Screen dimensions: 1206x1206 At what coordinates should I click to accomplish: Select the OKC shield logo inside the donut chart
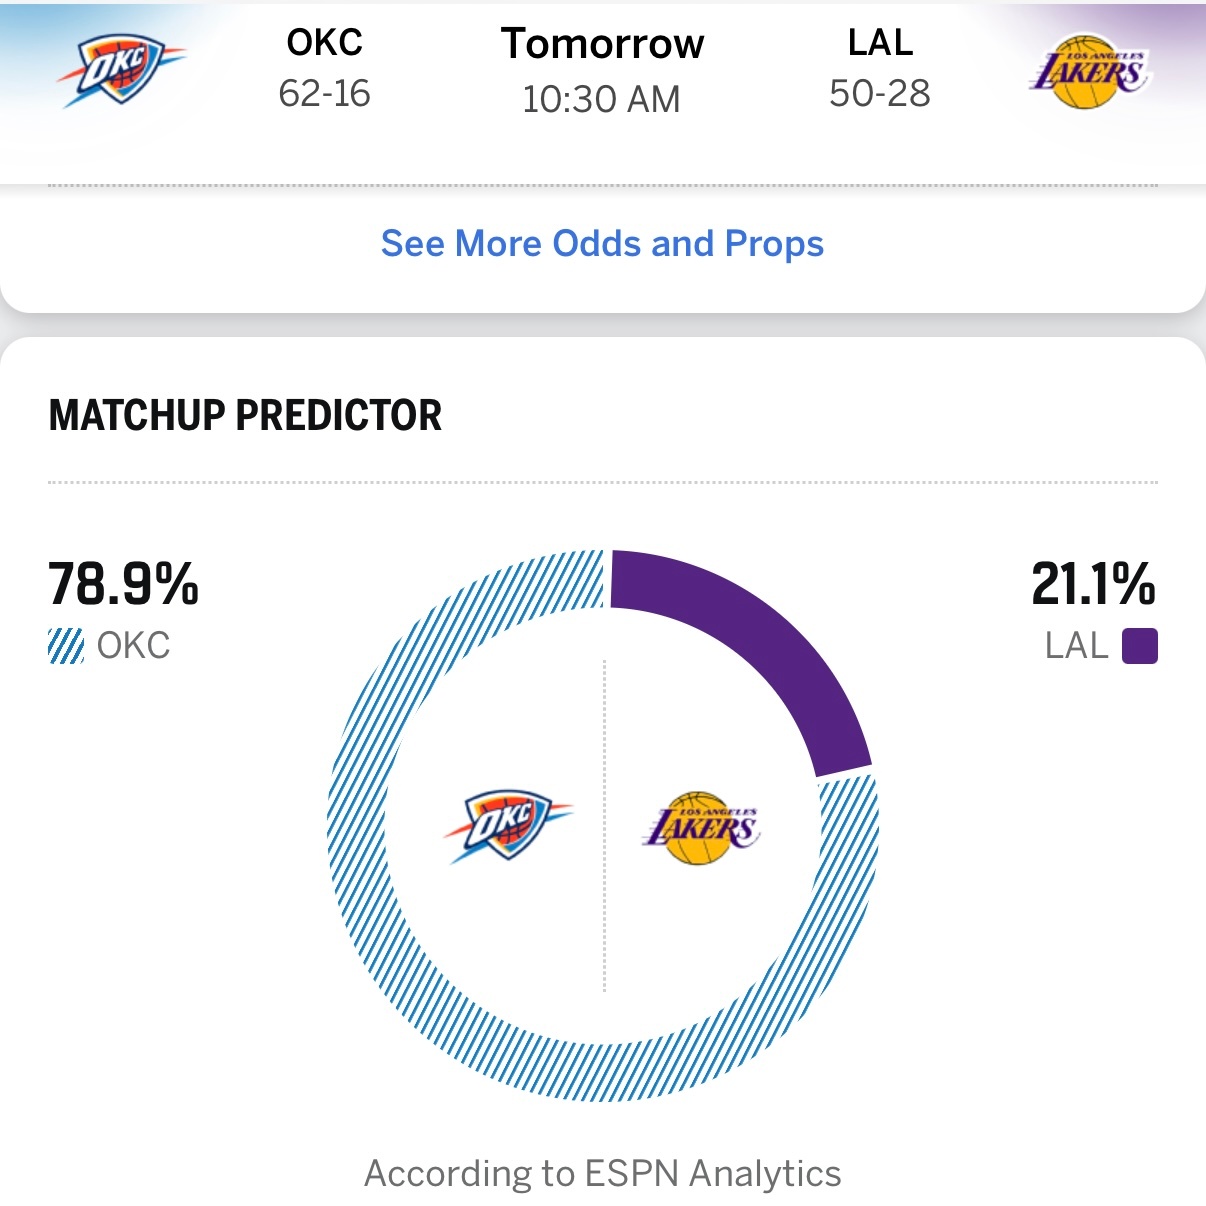point(510,828)
